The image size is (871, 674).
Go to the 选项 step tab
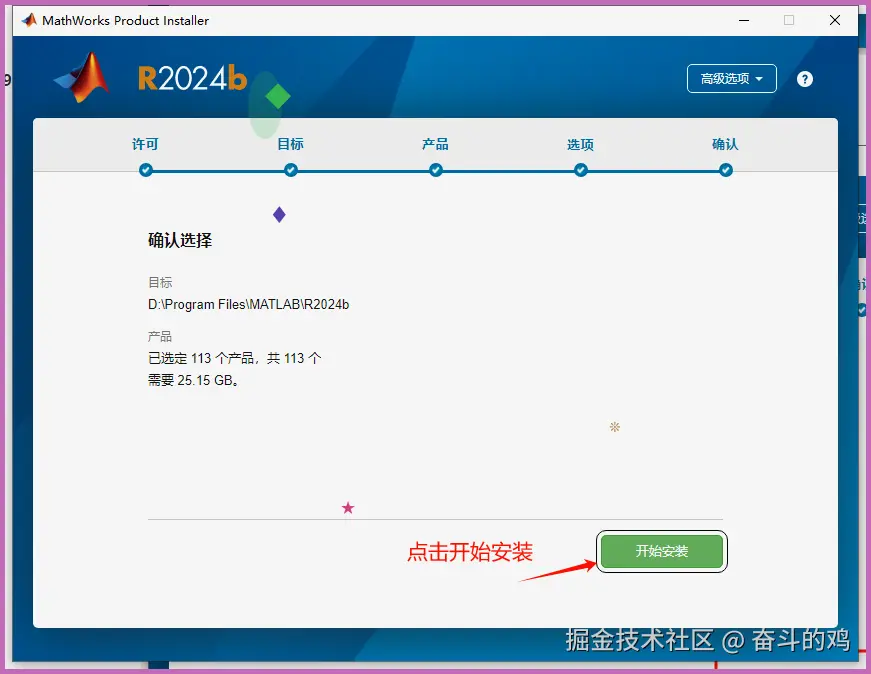[x=580, y=144]
